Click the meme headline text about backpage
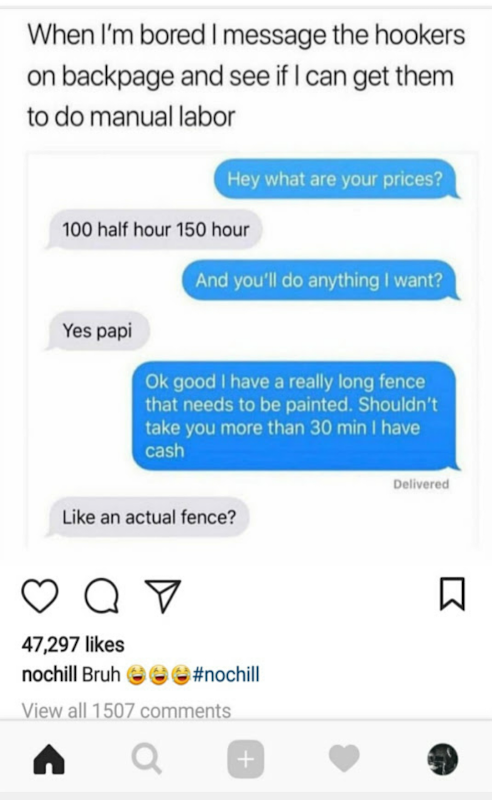Screen dimensions: 492x800 point(246,76)
